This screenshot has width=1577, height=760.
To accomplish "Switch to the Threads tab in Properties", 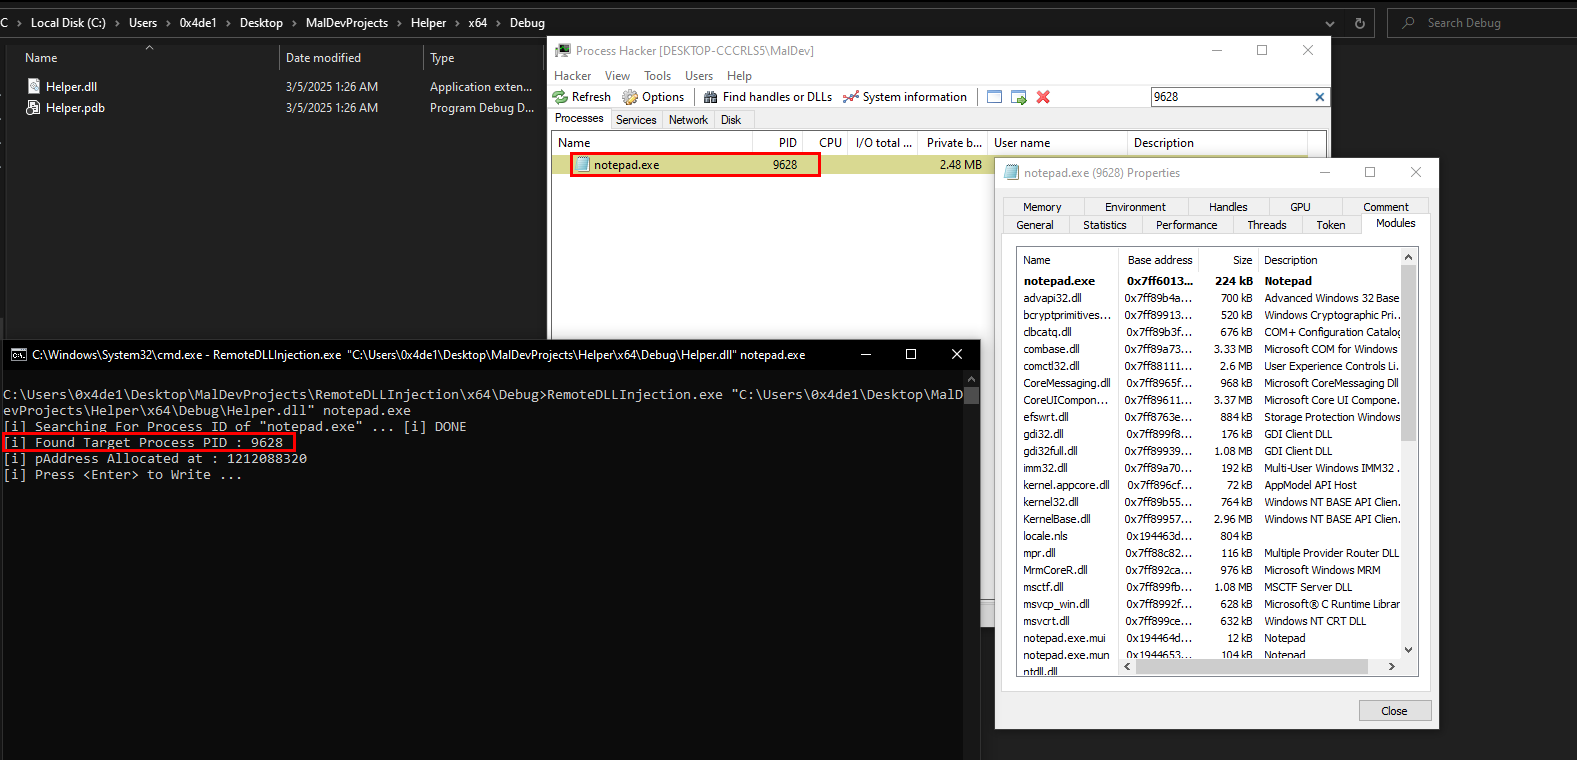I will tap(1267, 225).
